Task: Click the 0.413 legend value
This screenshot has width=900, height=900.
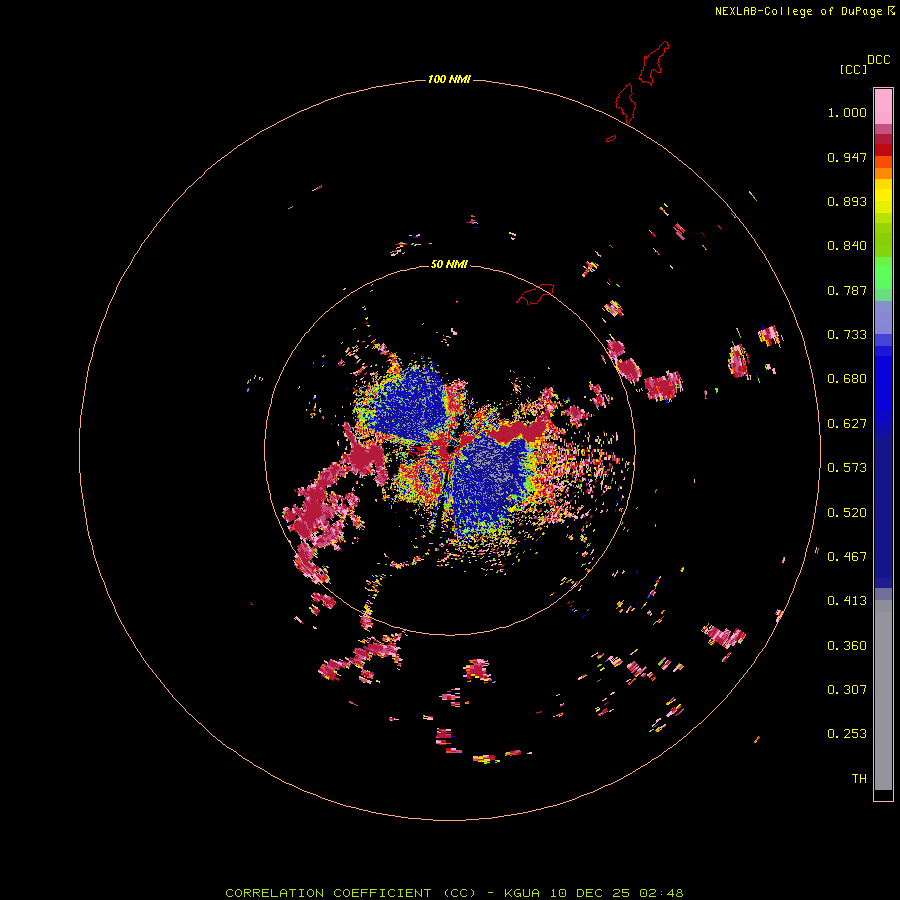Action: [x=847, y=601]
